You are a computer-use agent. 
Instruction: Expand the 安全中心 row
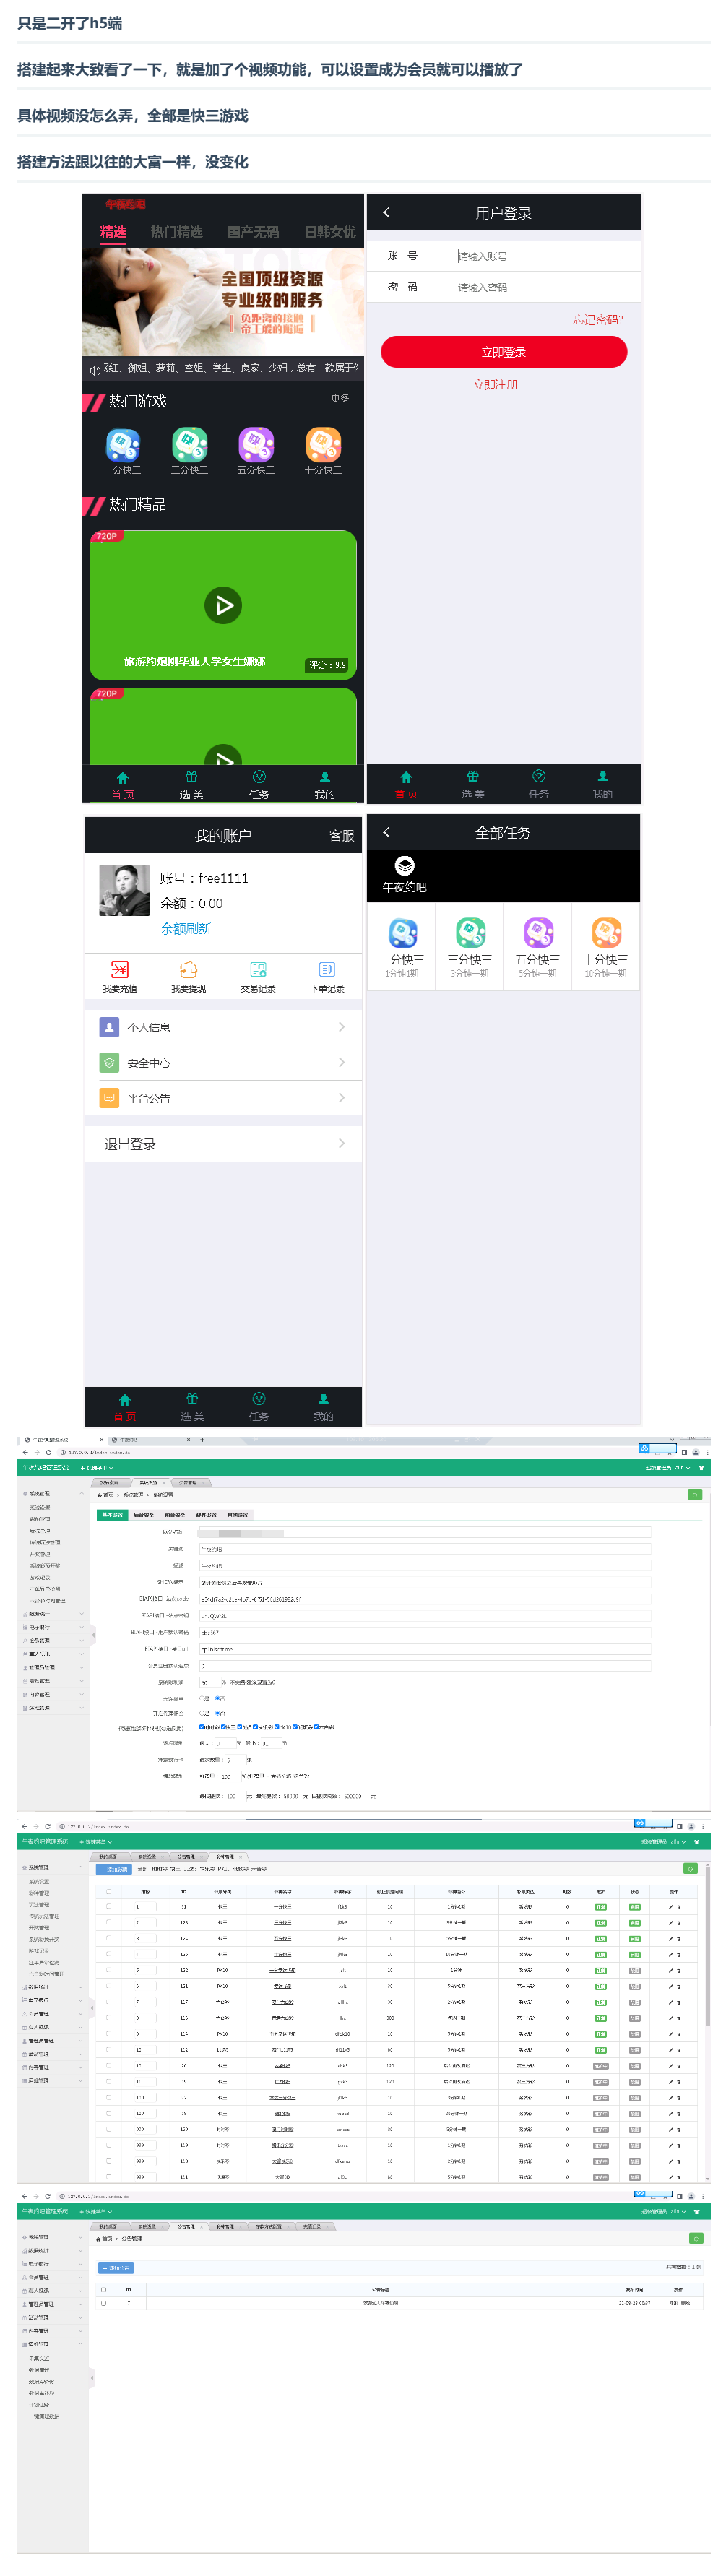[222, 1063]
